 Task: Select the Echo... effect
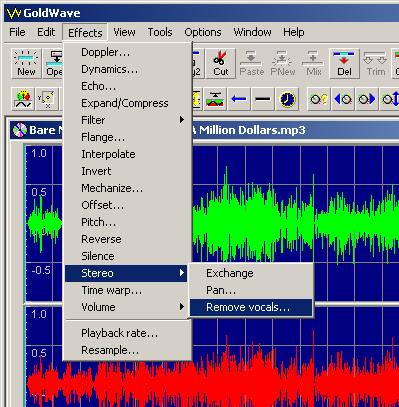point(127,86)
